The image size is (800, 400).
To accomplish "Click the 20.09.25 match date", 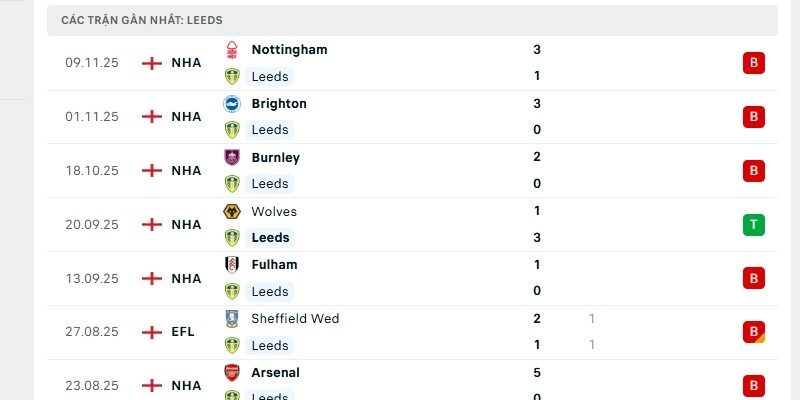I will 92,225.
